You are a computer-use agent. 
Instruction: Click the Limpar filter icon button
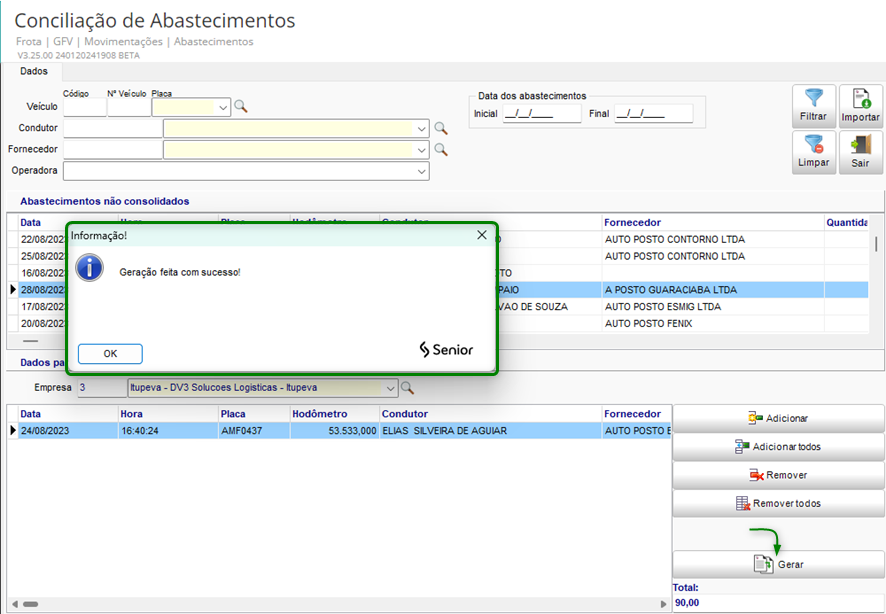813,152
